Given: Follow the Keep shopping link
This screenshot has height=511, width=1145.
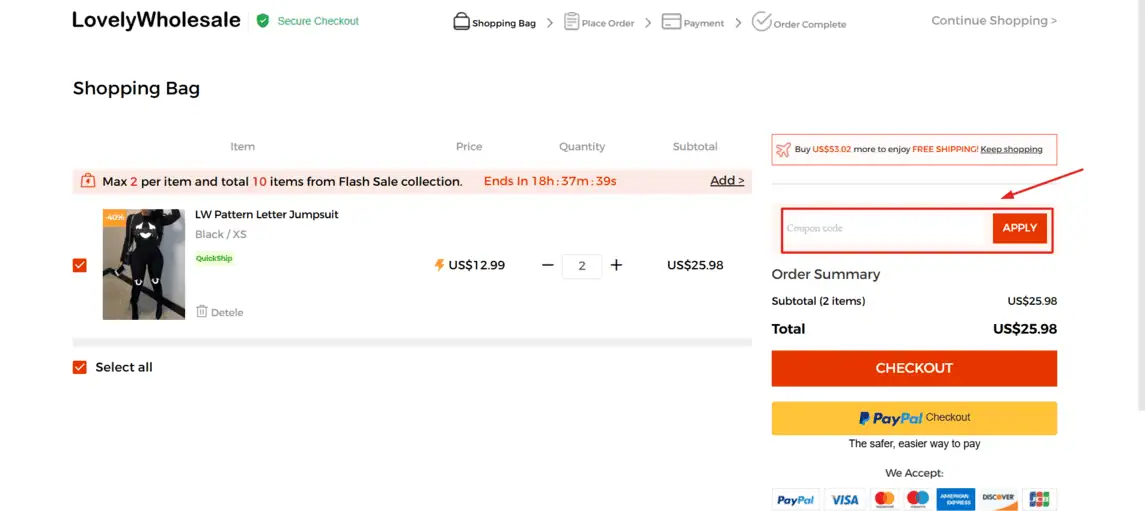Looking at the screenshot, I should point(1011,149).
